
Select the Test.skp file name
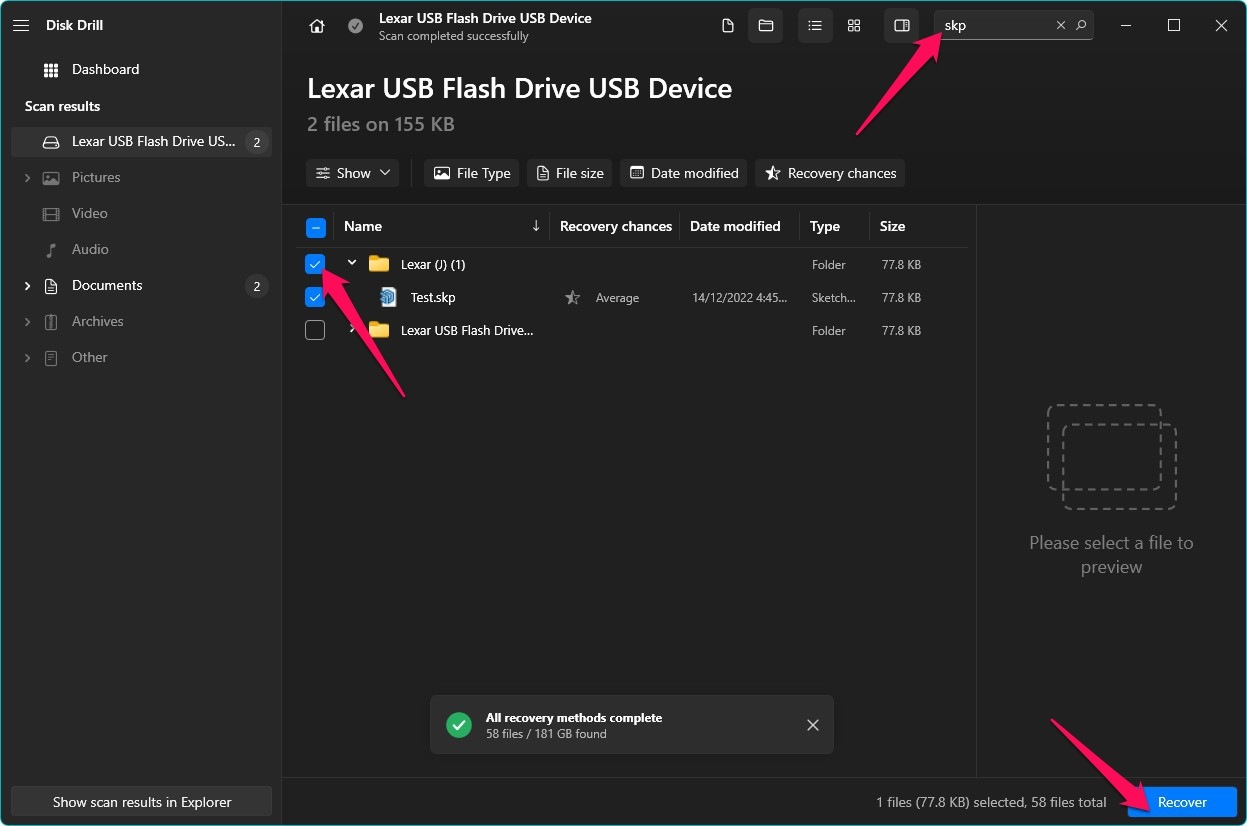[x=433, y=298]
